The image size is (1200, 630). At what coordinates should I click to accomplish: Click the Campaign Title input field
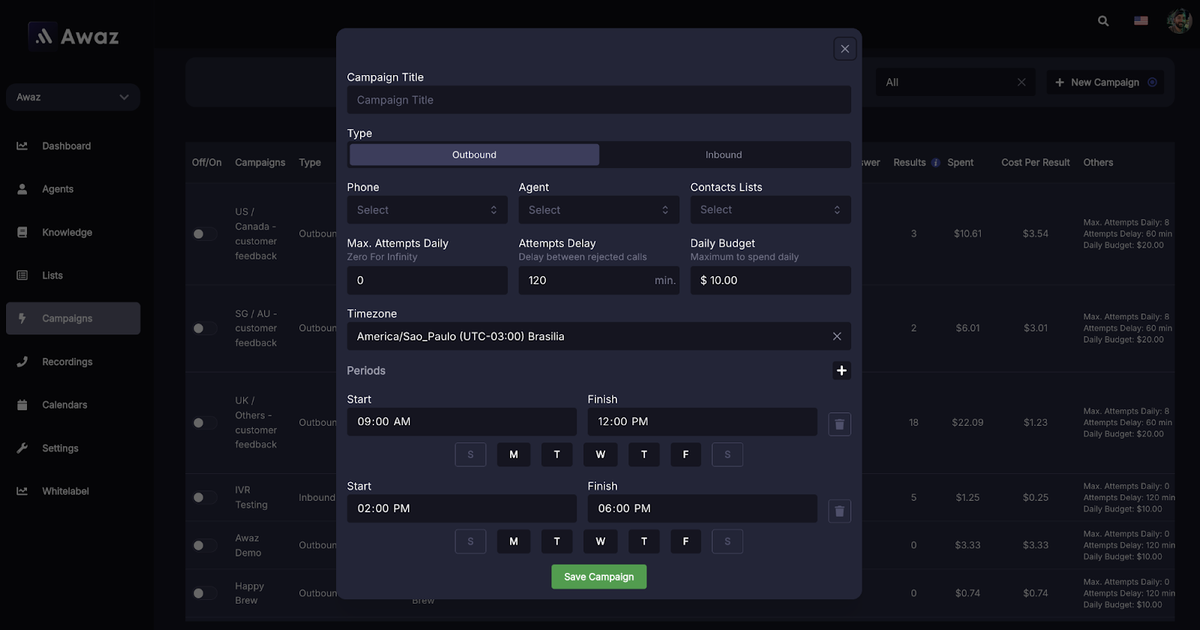pyautogui.click(x=599, y=100)
